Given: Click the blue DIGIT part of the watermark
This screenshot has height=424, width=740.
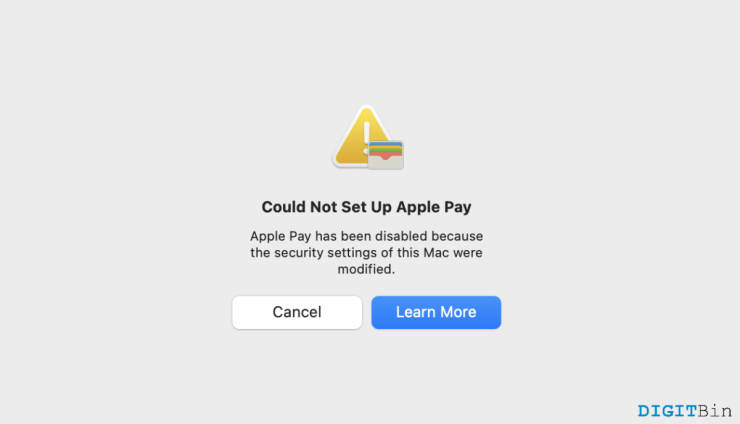Looking at the screenshot, I should 667,411.
